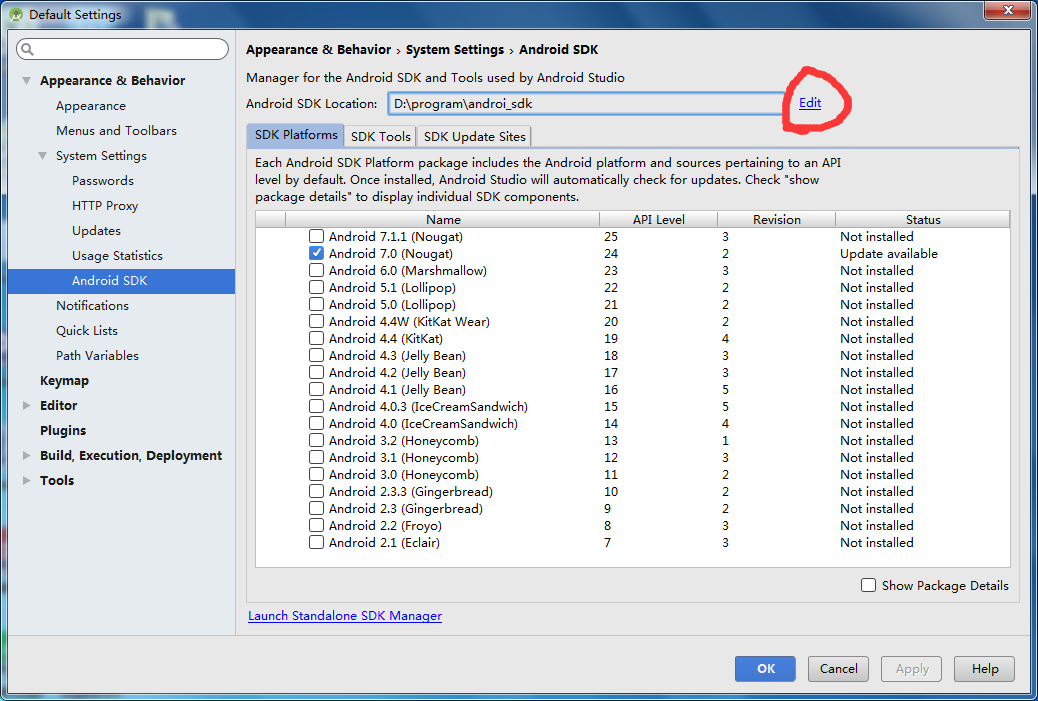Sort by the API Level column header
The width and height of the screenshot is (1038, 701).
[x=659, y=220]
